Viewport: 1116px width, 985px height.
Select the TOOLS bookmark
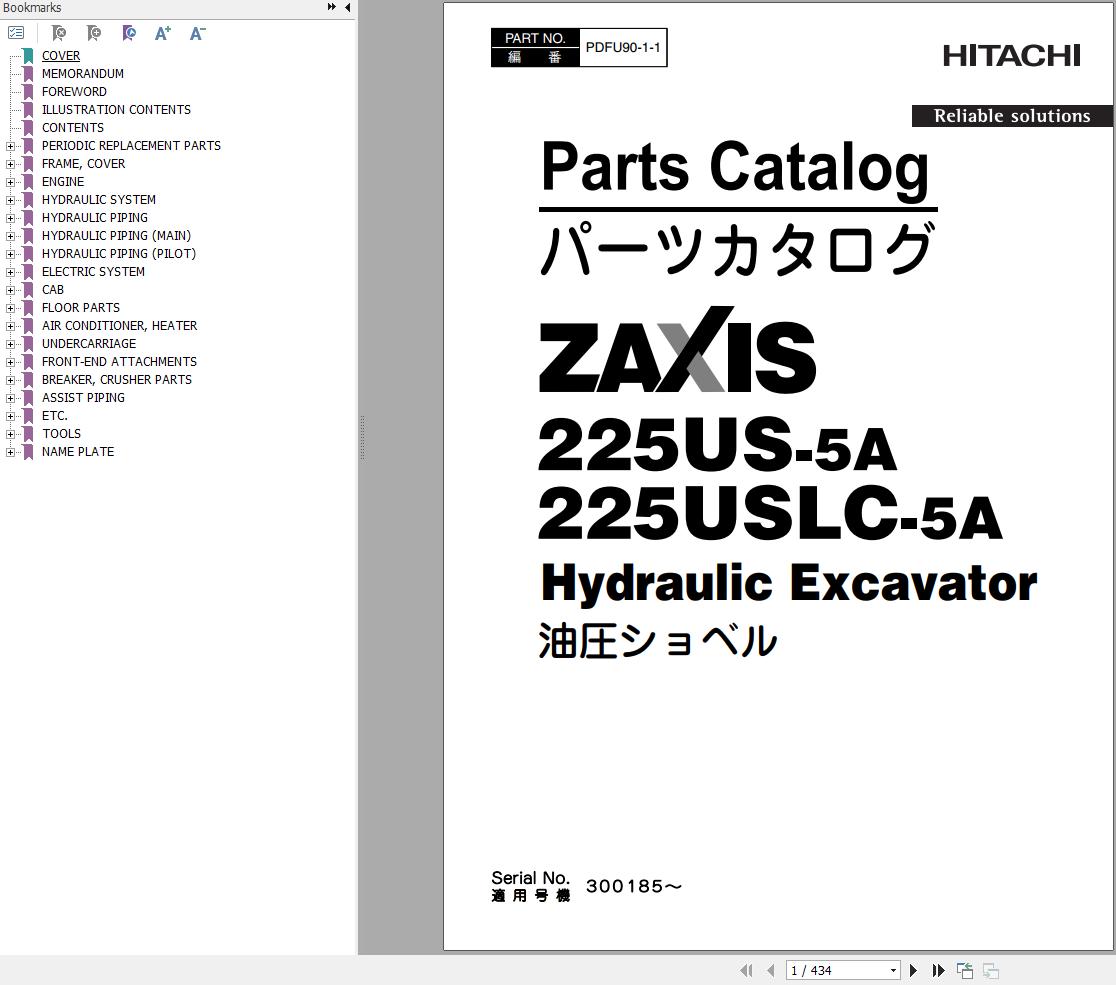click(61, 433)
